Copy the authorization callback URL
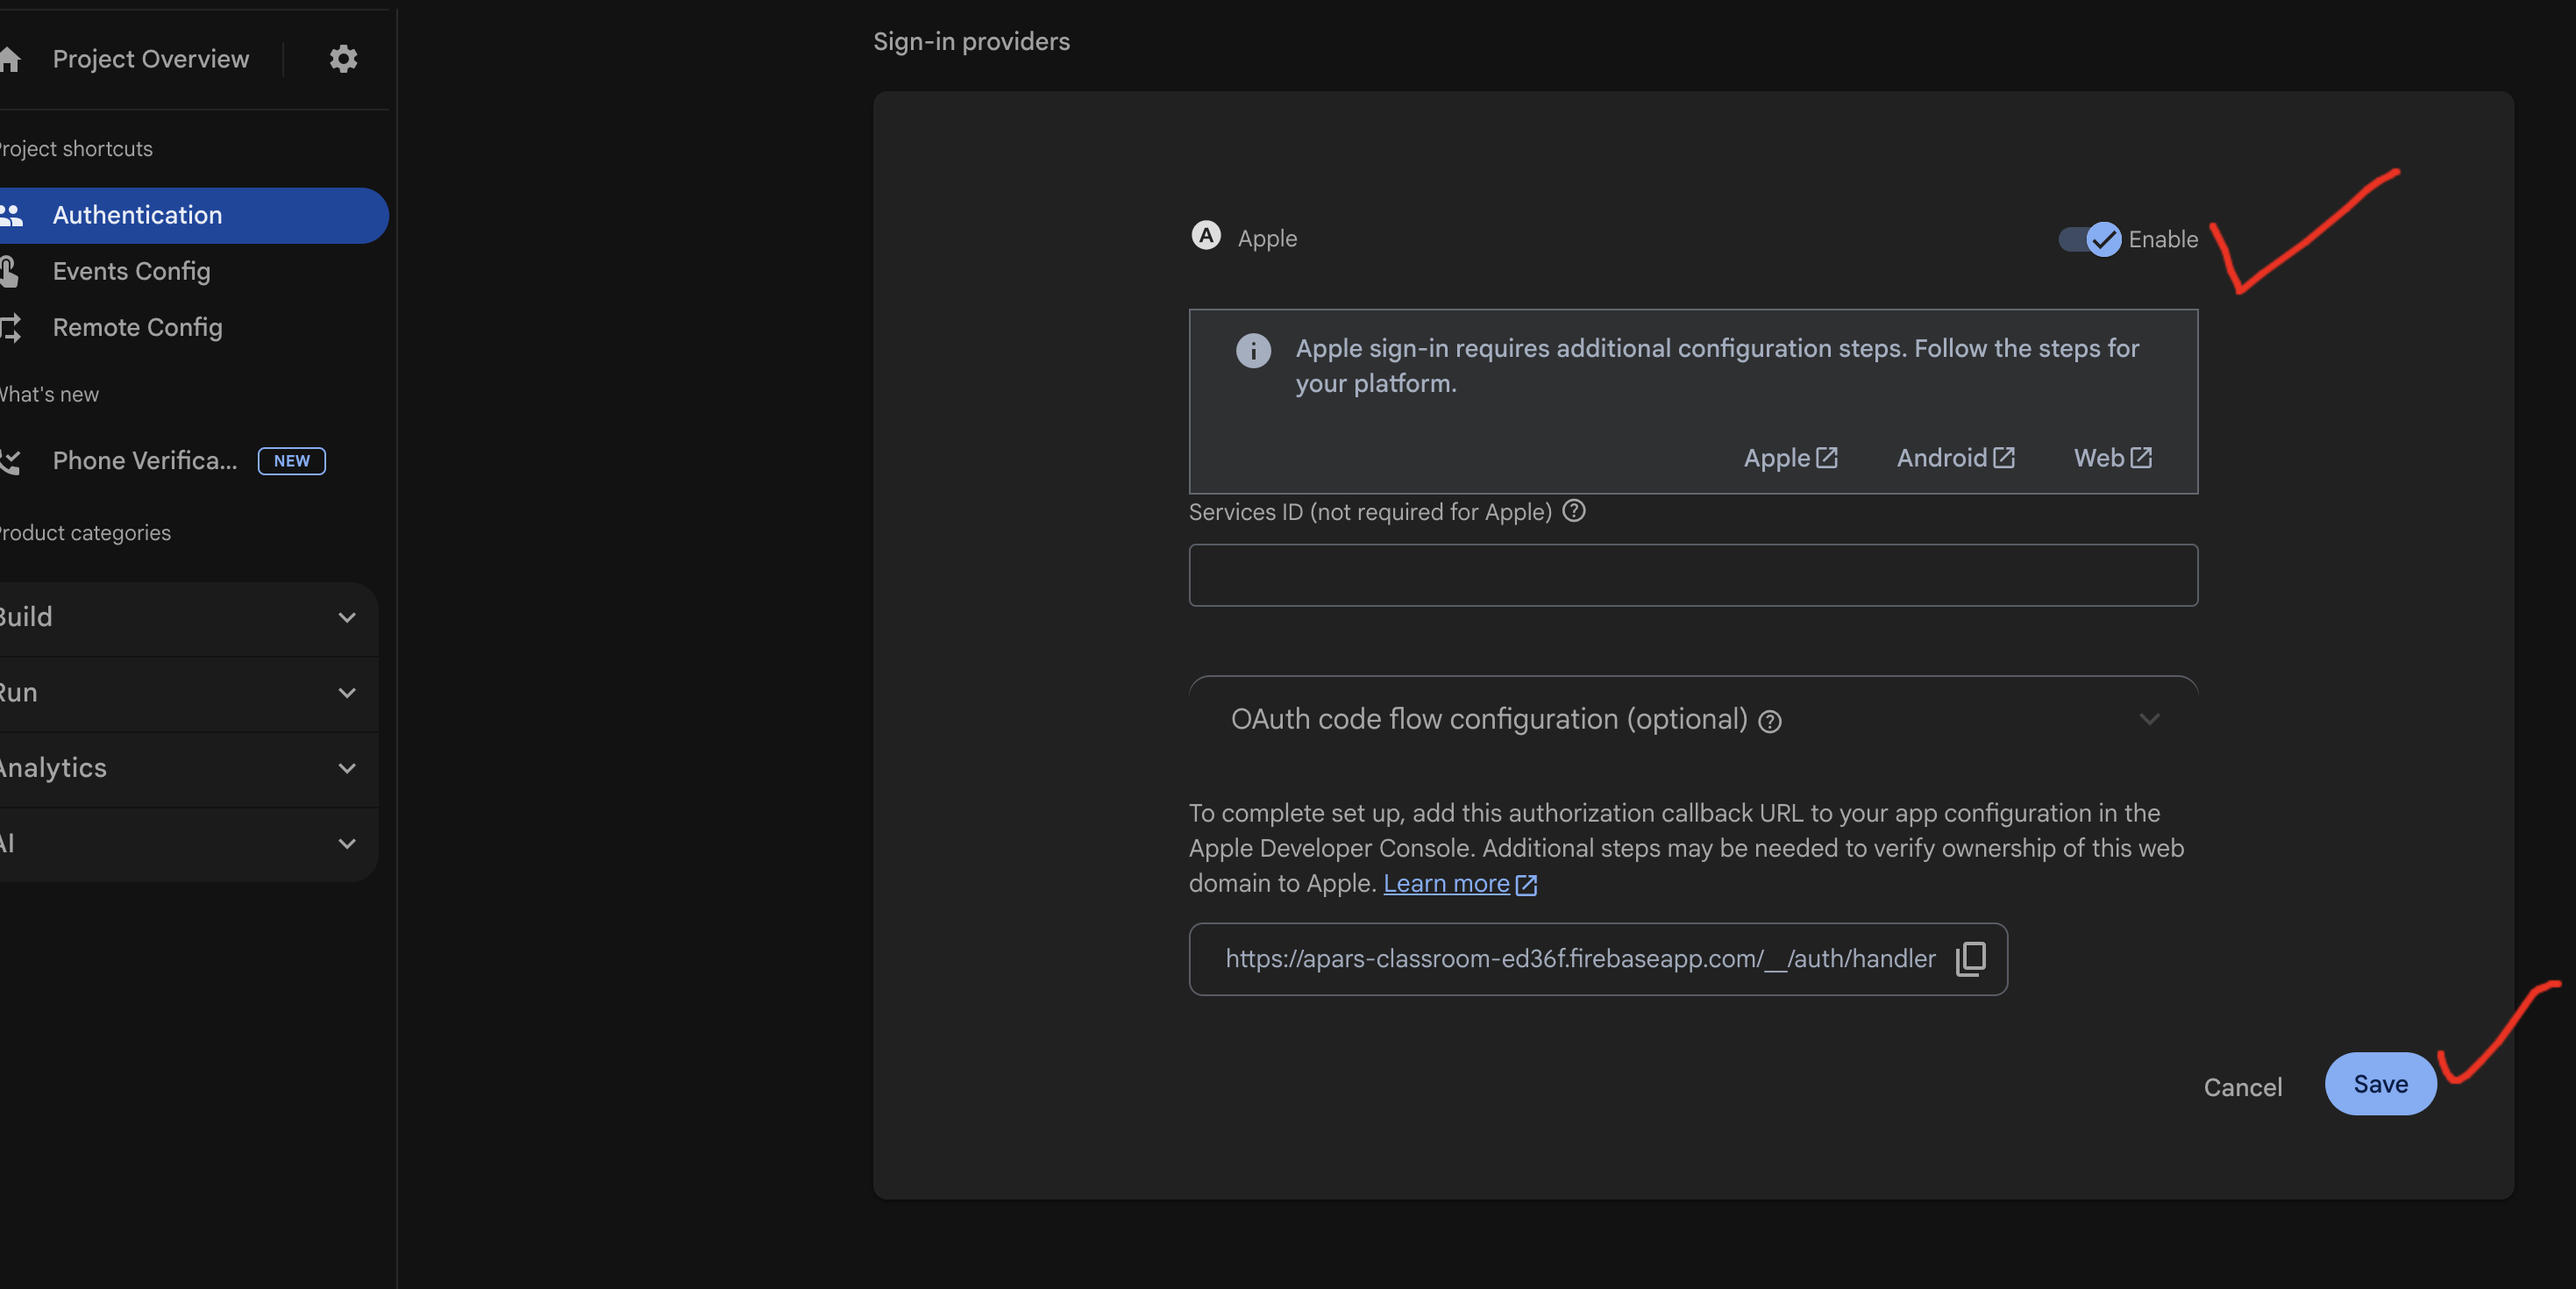2576x1289 pixels. tap(1970, 958)
